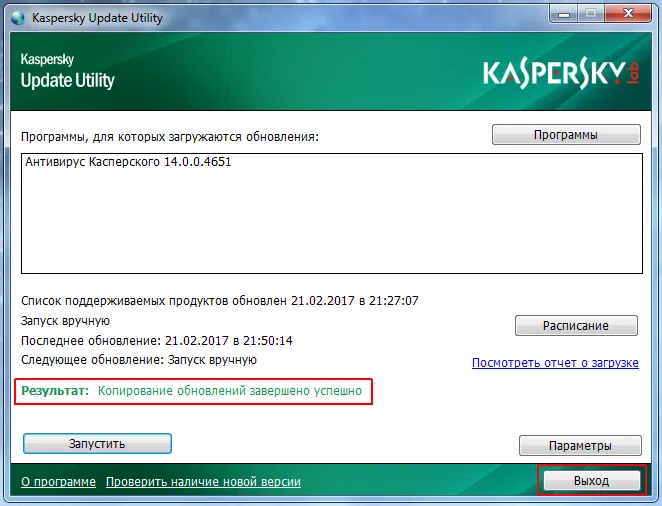
Task: Open the О программе link
Action: (x=58, y=482)
